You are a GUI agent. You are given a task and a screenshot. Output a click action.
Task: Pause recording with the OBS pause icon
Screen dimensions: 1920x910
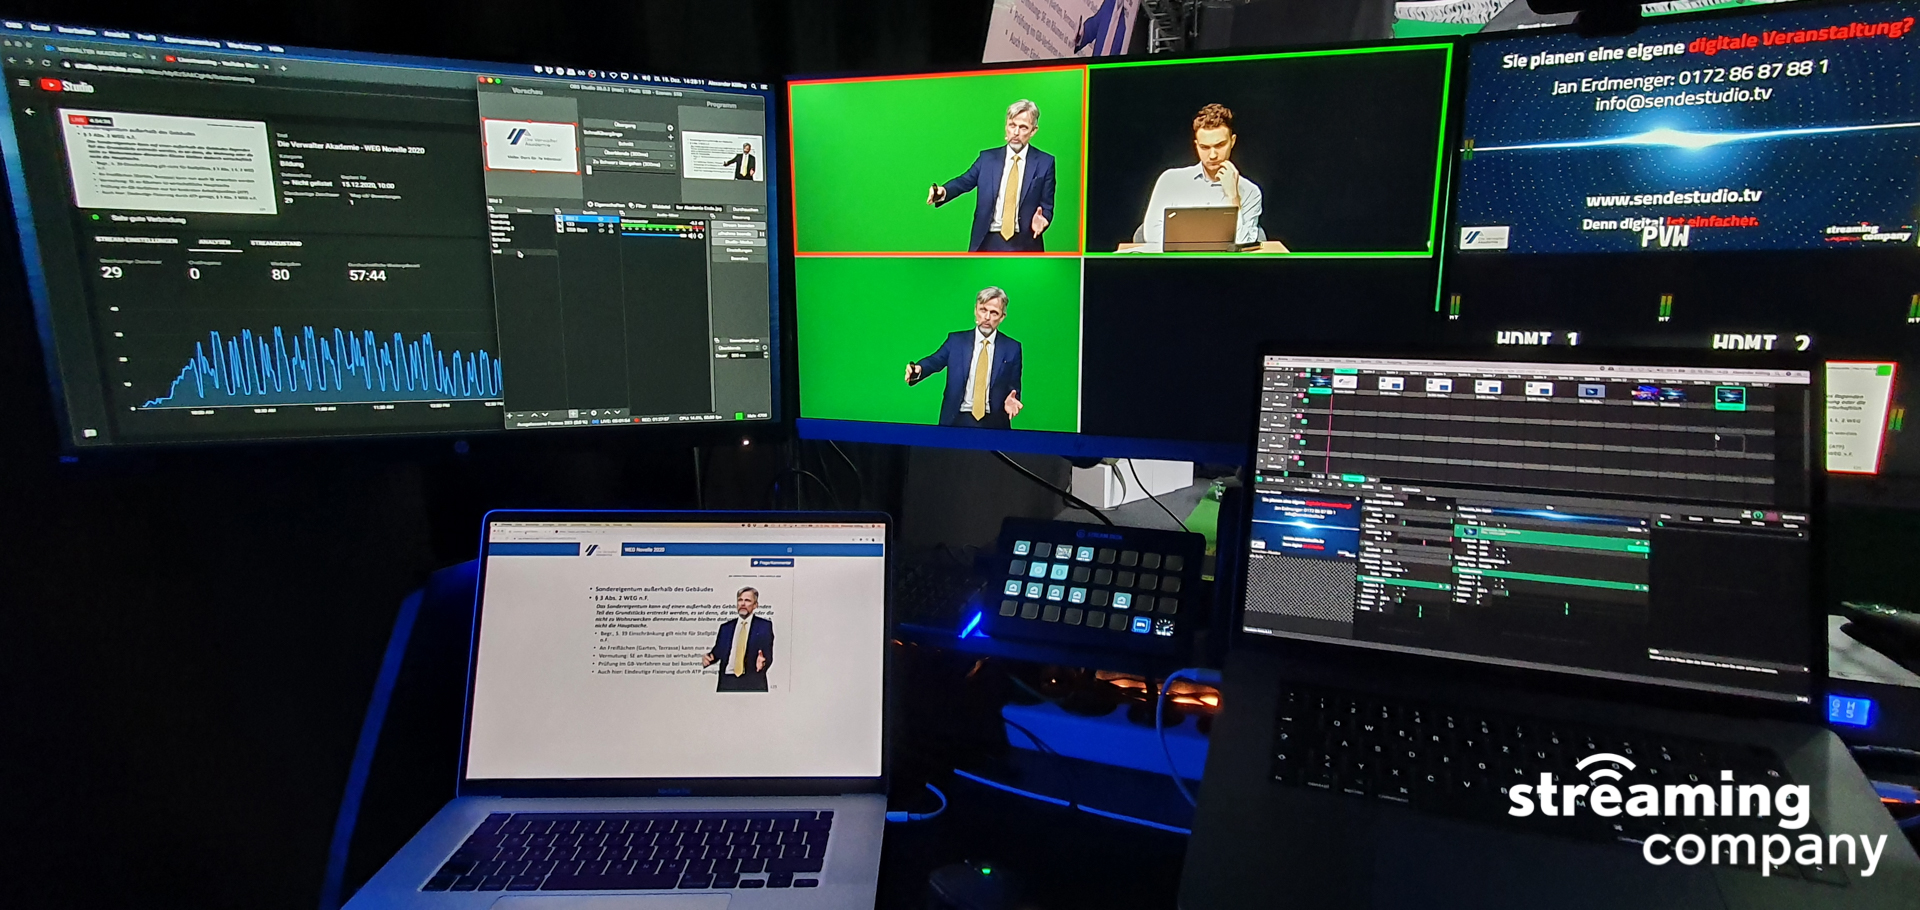(x=762, y=234)
